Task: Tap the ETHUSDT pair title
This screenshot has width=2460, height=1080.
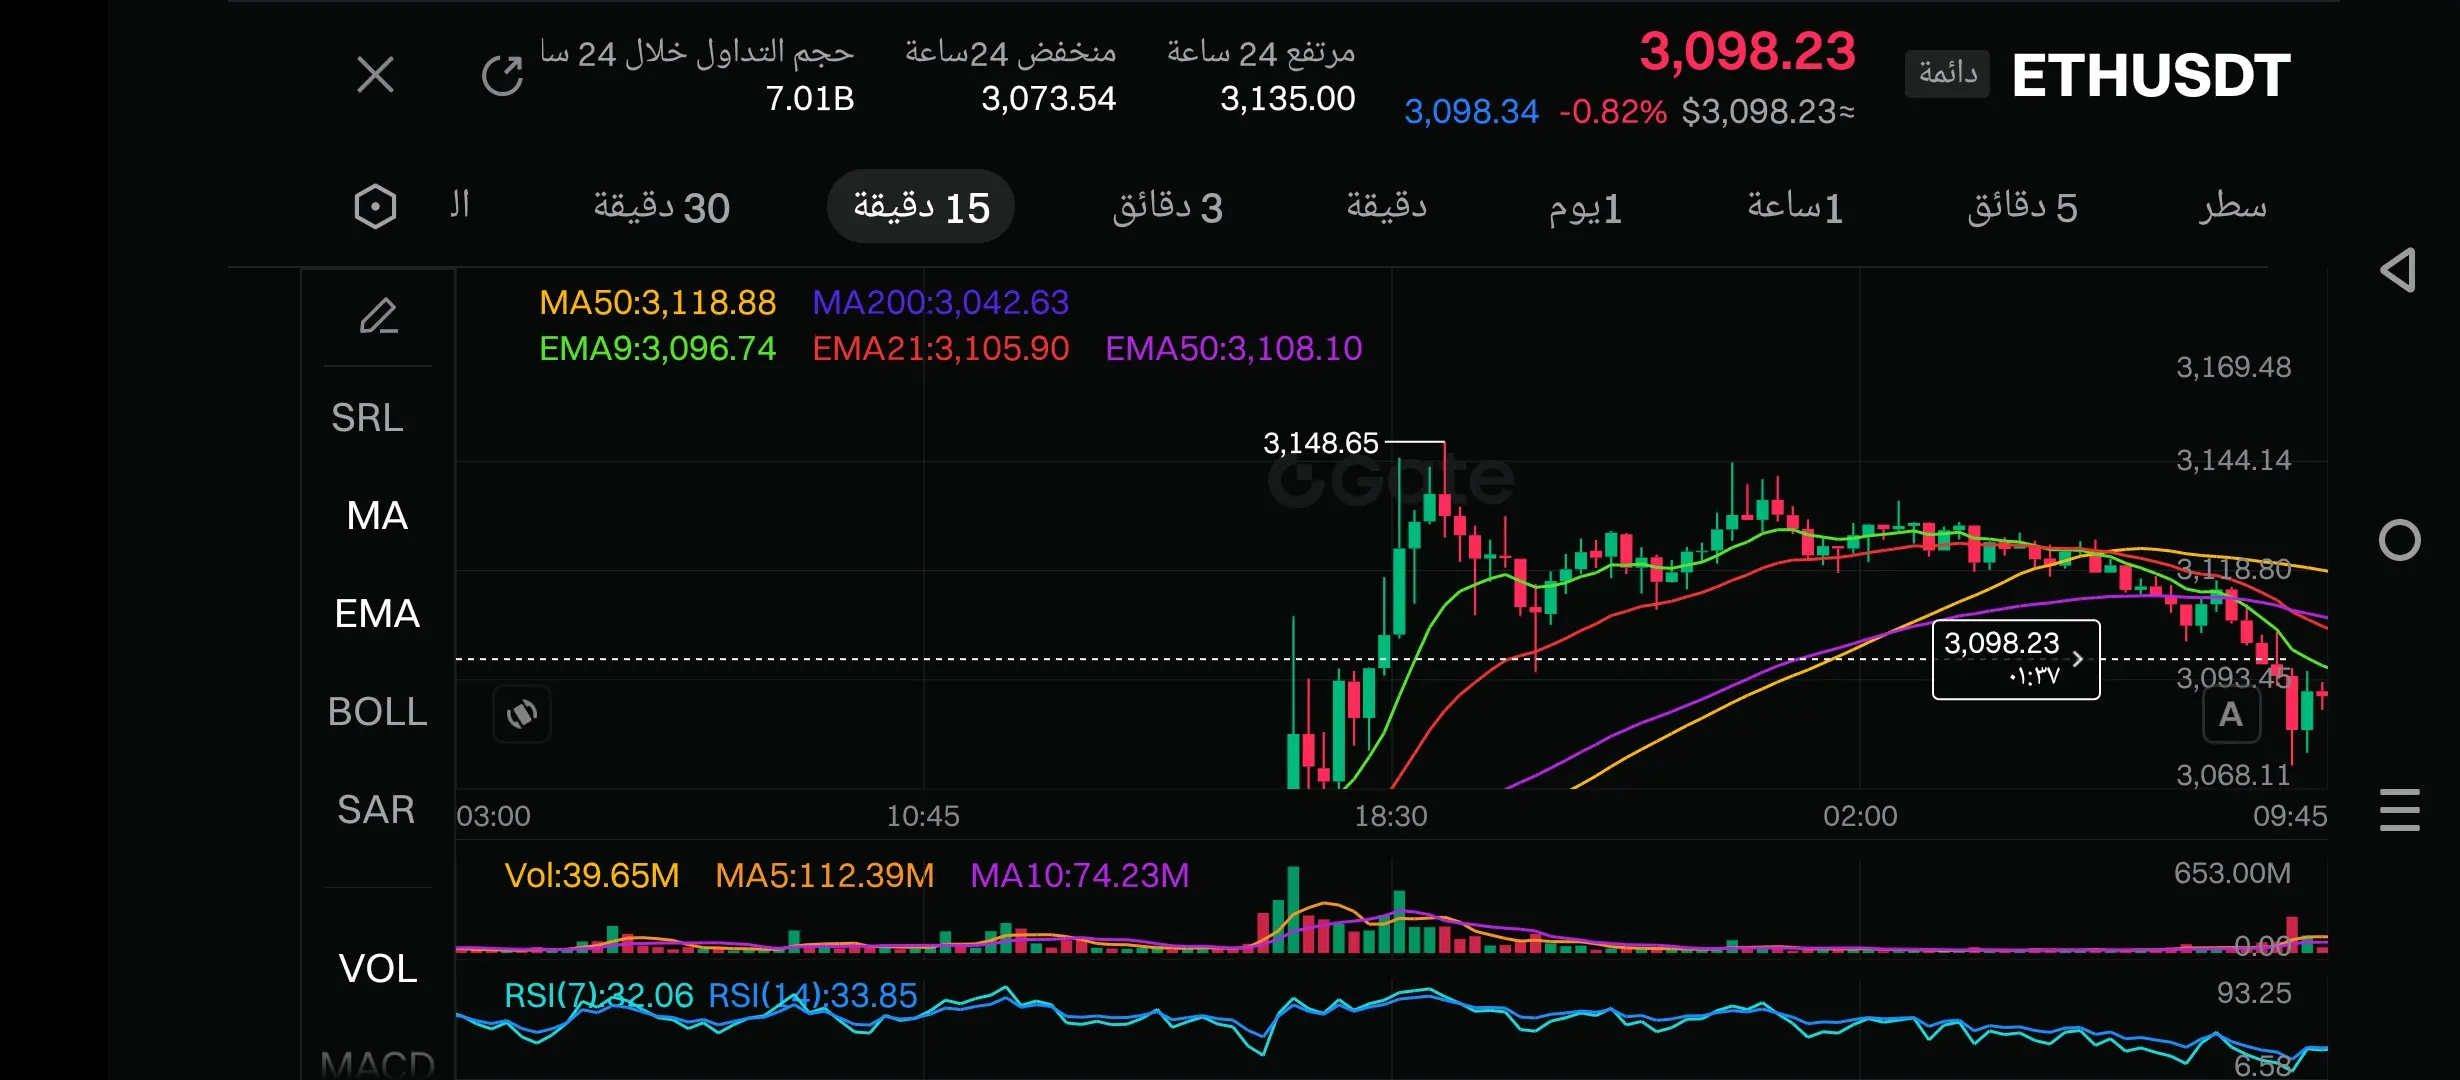Action: (x=2150, y=76)
